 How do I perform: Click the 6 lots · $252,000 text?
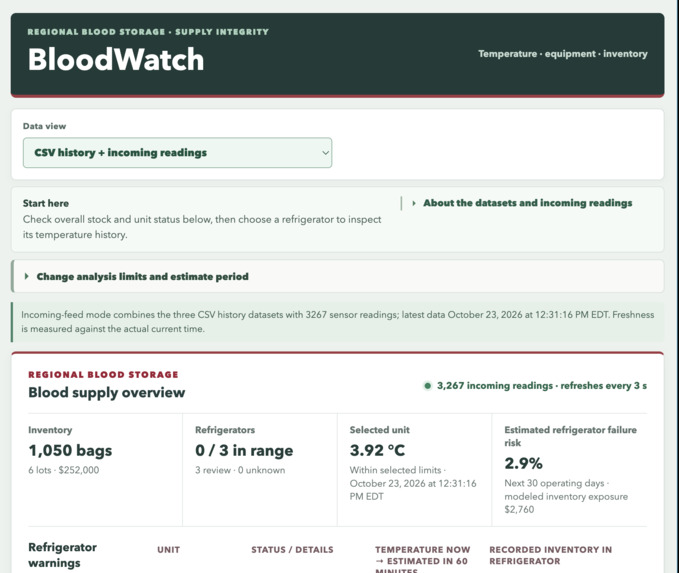(x=64, y=470)
